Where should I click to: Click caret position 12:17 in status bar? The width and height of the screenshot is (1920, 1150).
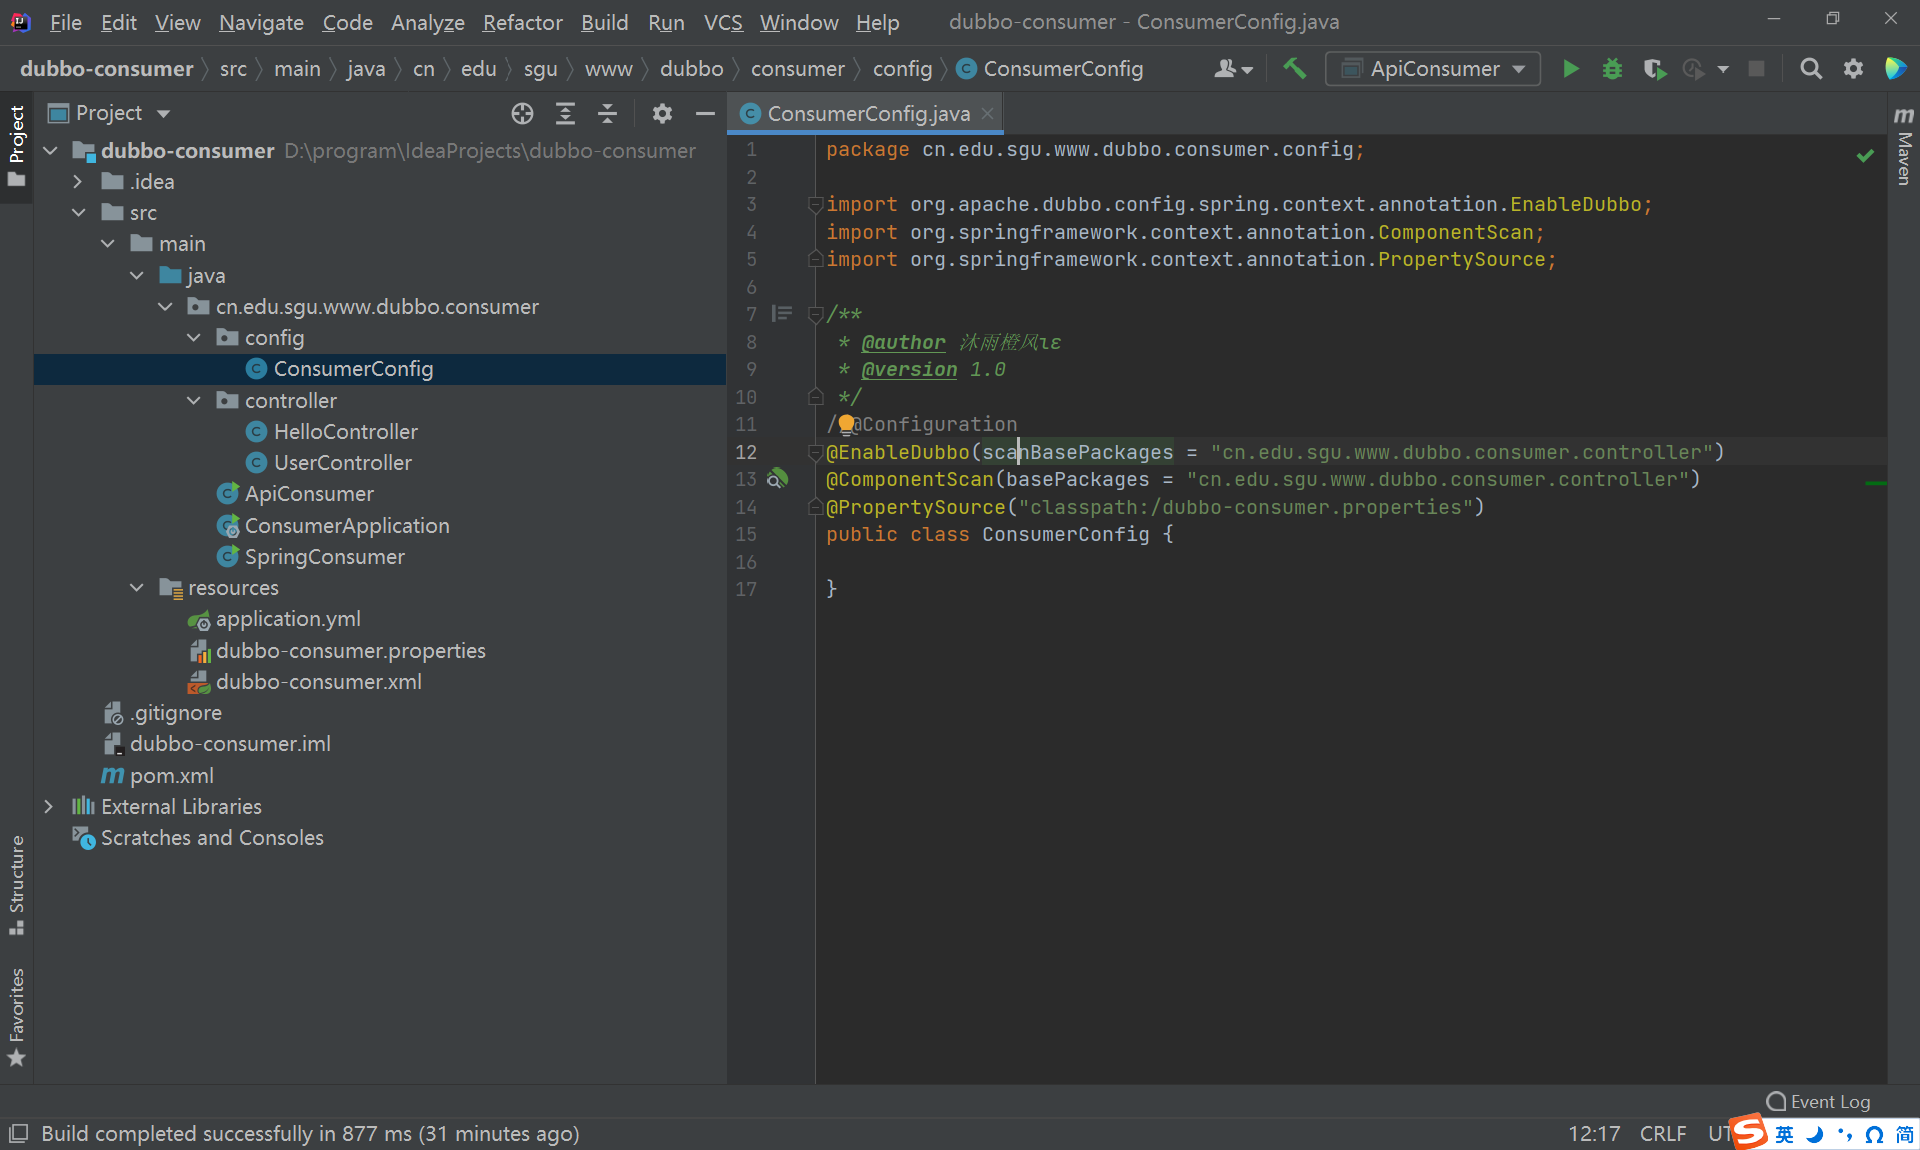1593,1134
